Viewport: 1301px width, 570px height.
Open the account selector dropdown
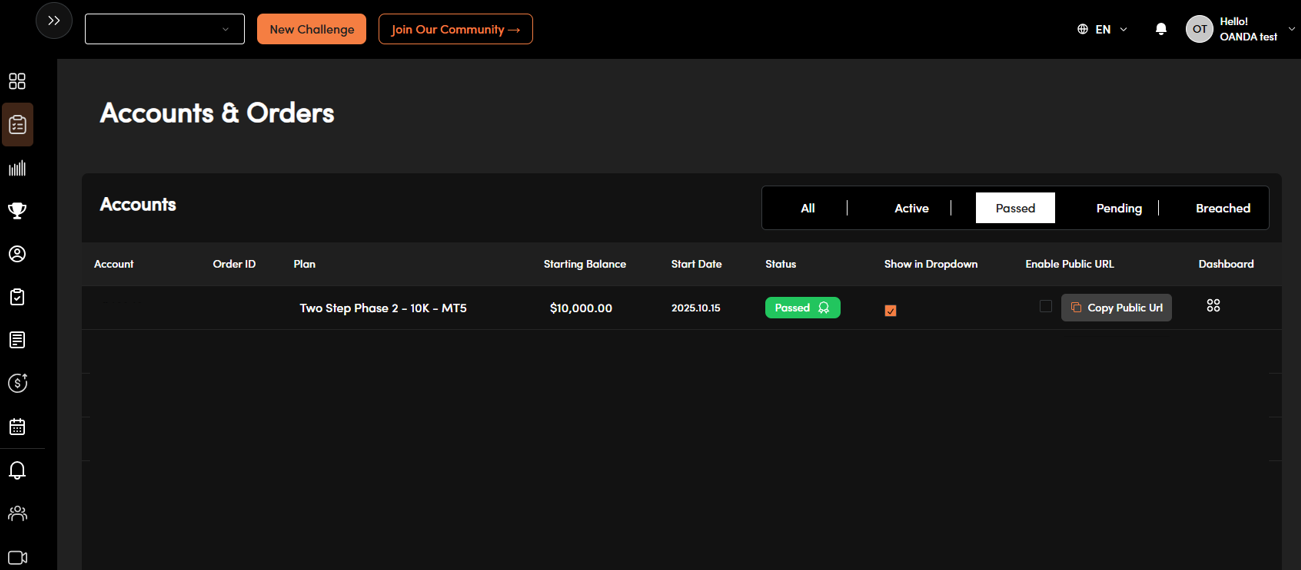point(165,29)
